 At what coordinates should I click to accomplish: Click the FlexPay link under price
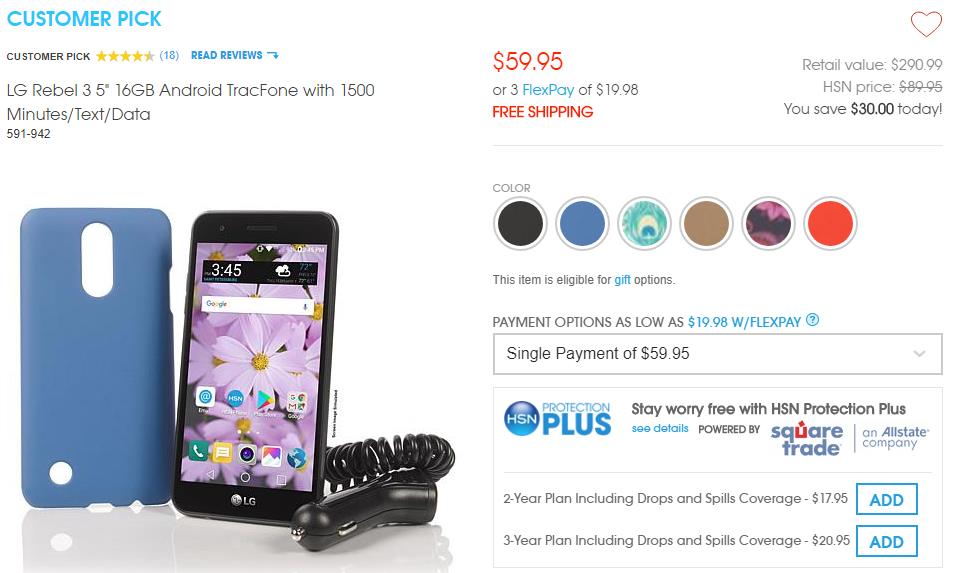[548, 90]
